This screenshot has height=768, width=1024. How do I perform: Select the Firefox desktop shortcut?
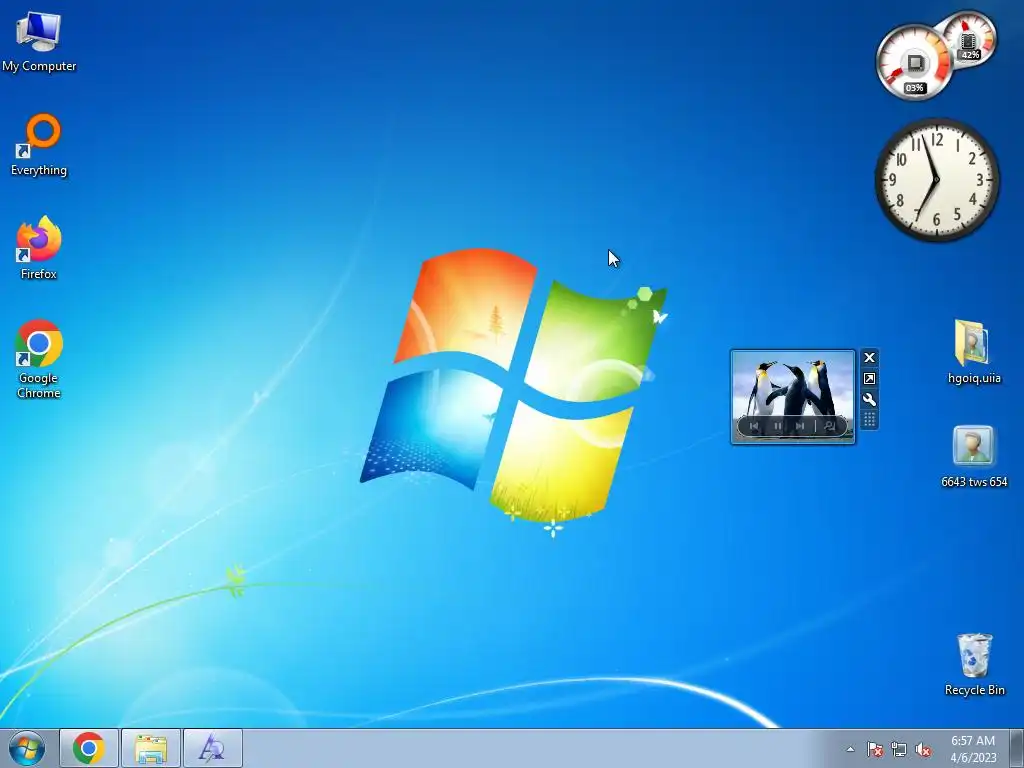tap(39, 248)
